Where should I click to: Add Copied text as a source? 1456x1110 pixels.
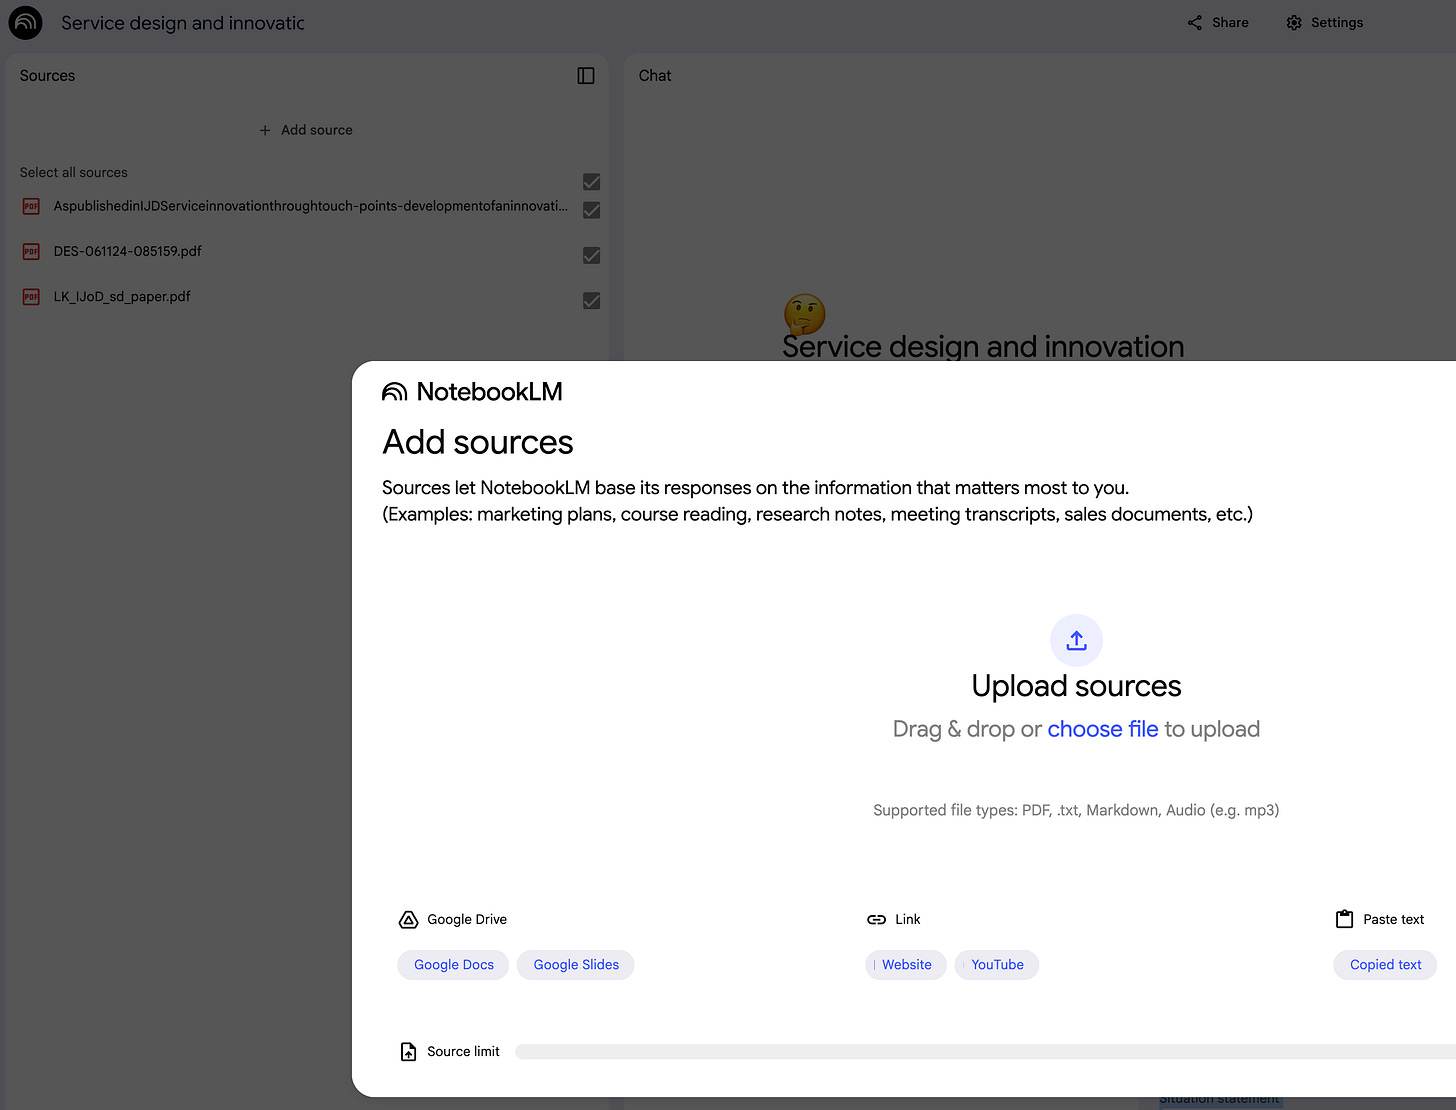[1385, 965]
